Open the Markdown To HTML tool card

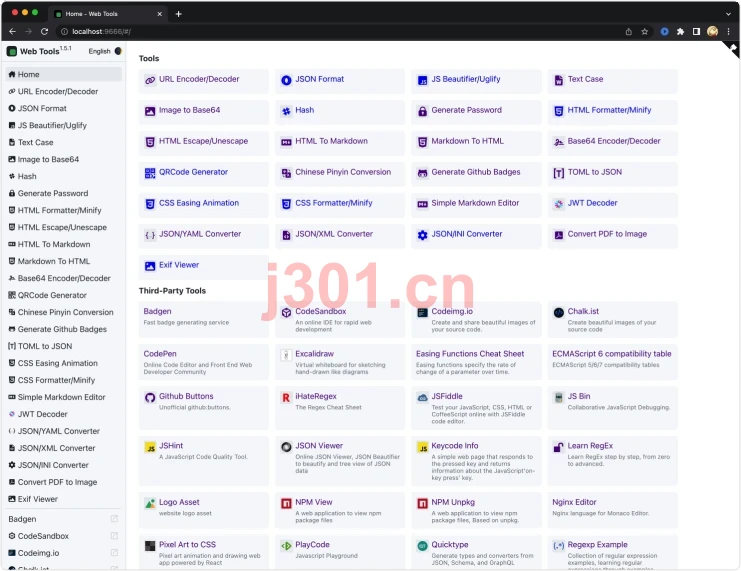point(476,143)
